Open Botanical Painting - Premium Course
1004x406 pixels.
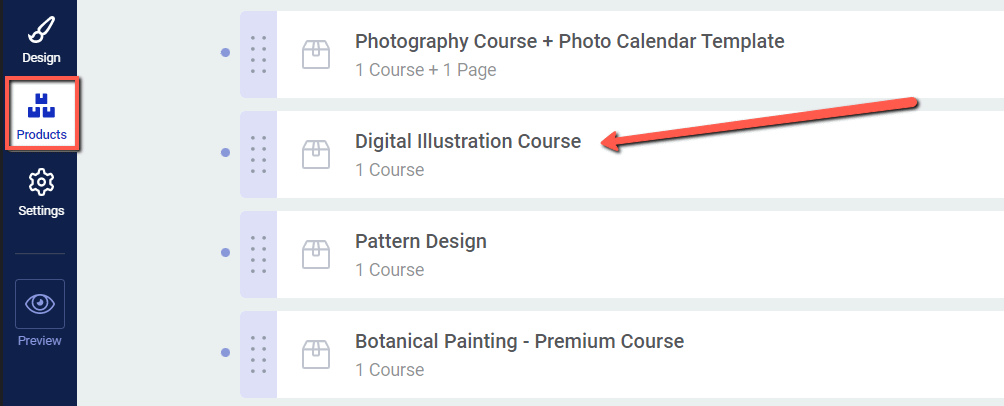(519, 341)
